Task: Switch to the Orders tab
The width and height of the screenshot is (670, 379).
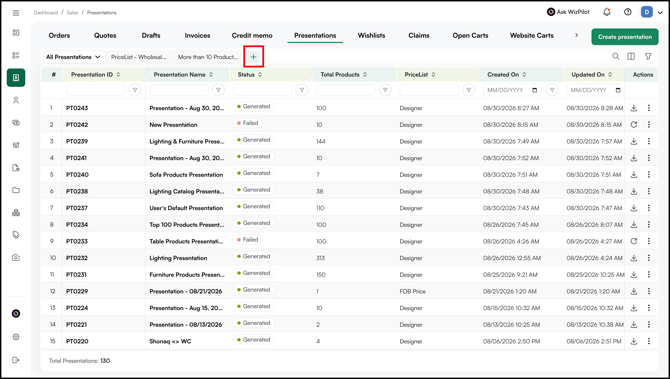Action: (x=59, y=35)
